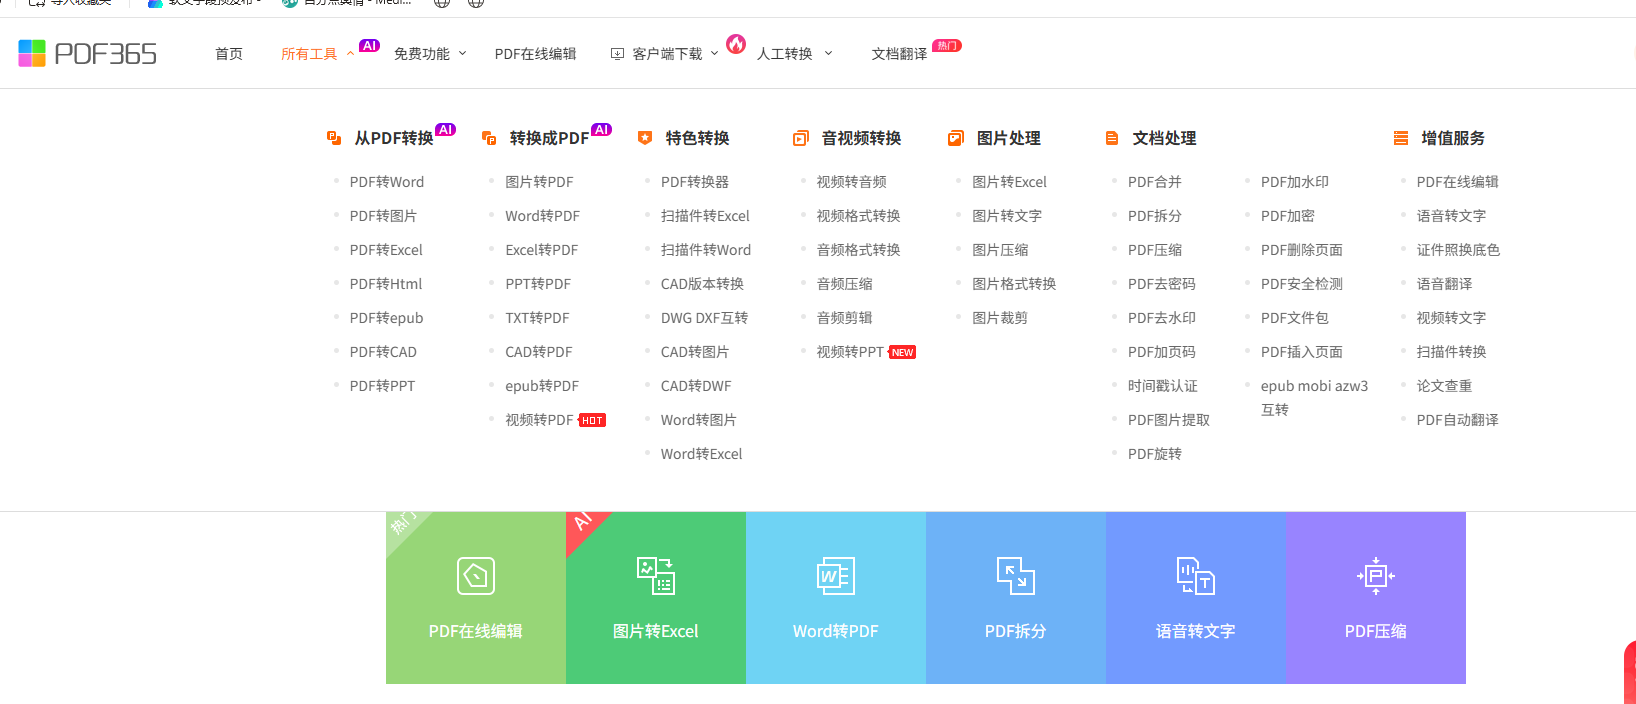Go to the 首页 menu item
The width and height of the screenshot is (1636, 704).
click(229, 54)
